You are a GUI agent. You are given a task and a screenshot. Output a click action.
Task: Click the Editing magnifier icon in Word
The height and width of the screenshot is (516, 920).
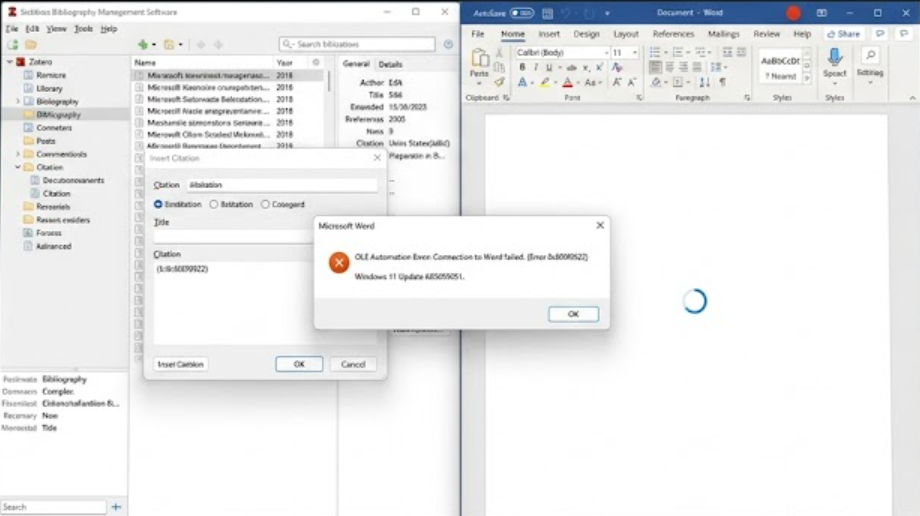pos(870,56)
